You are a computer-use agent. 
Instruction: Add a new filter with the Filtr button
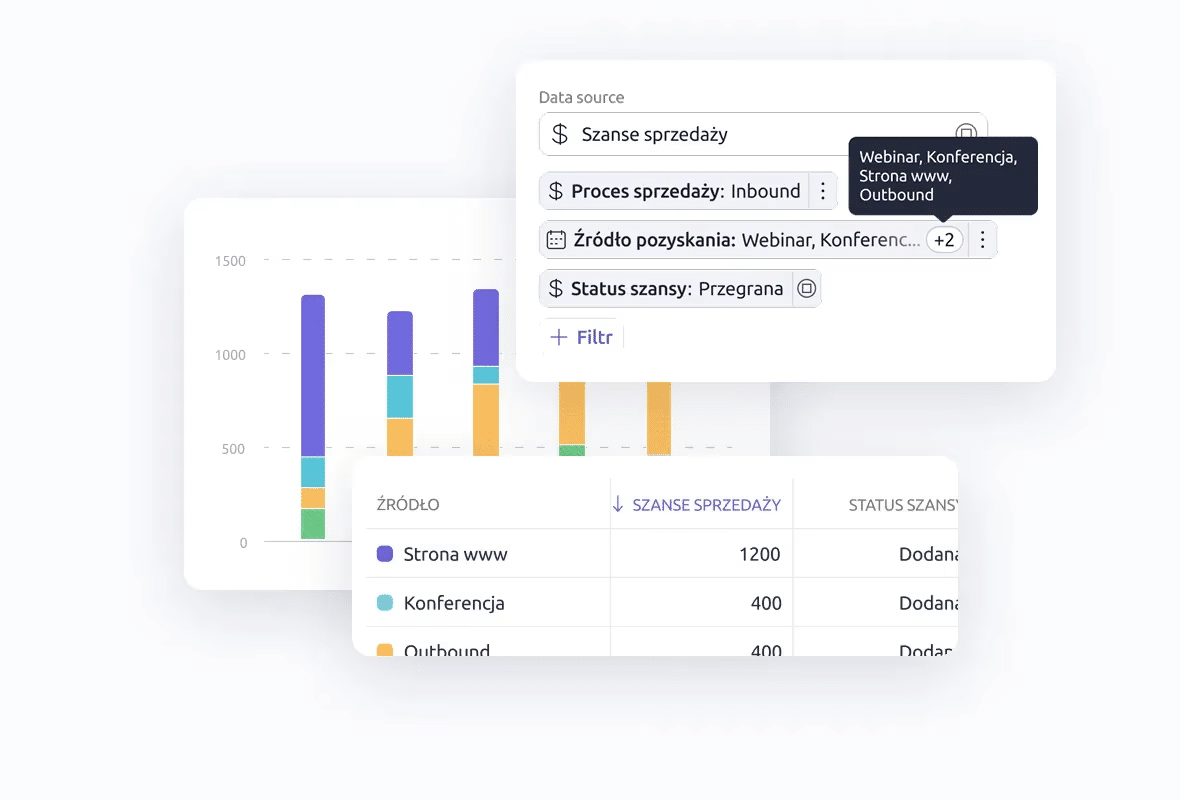tap(582, 337)
